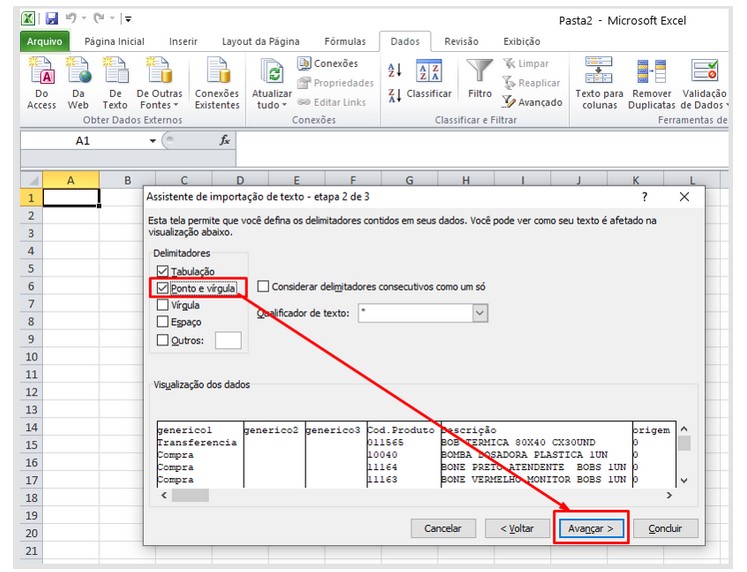Click the Atualizar tudo icon
This screenshot has width=747, height=572.
coord(272,72)
